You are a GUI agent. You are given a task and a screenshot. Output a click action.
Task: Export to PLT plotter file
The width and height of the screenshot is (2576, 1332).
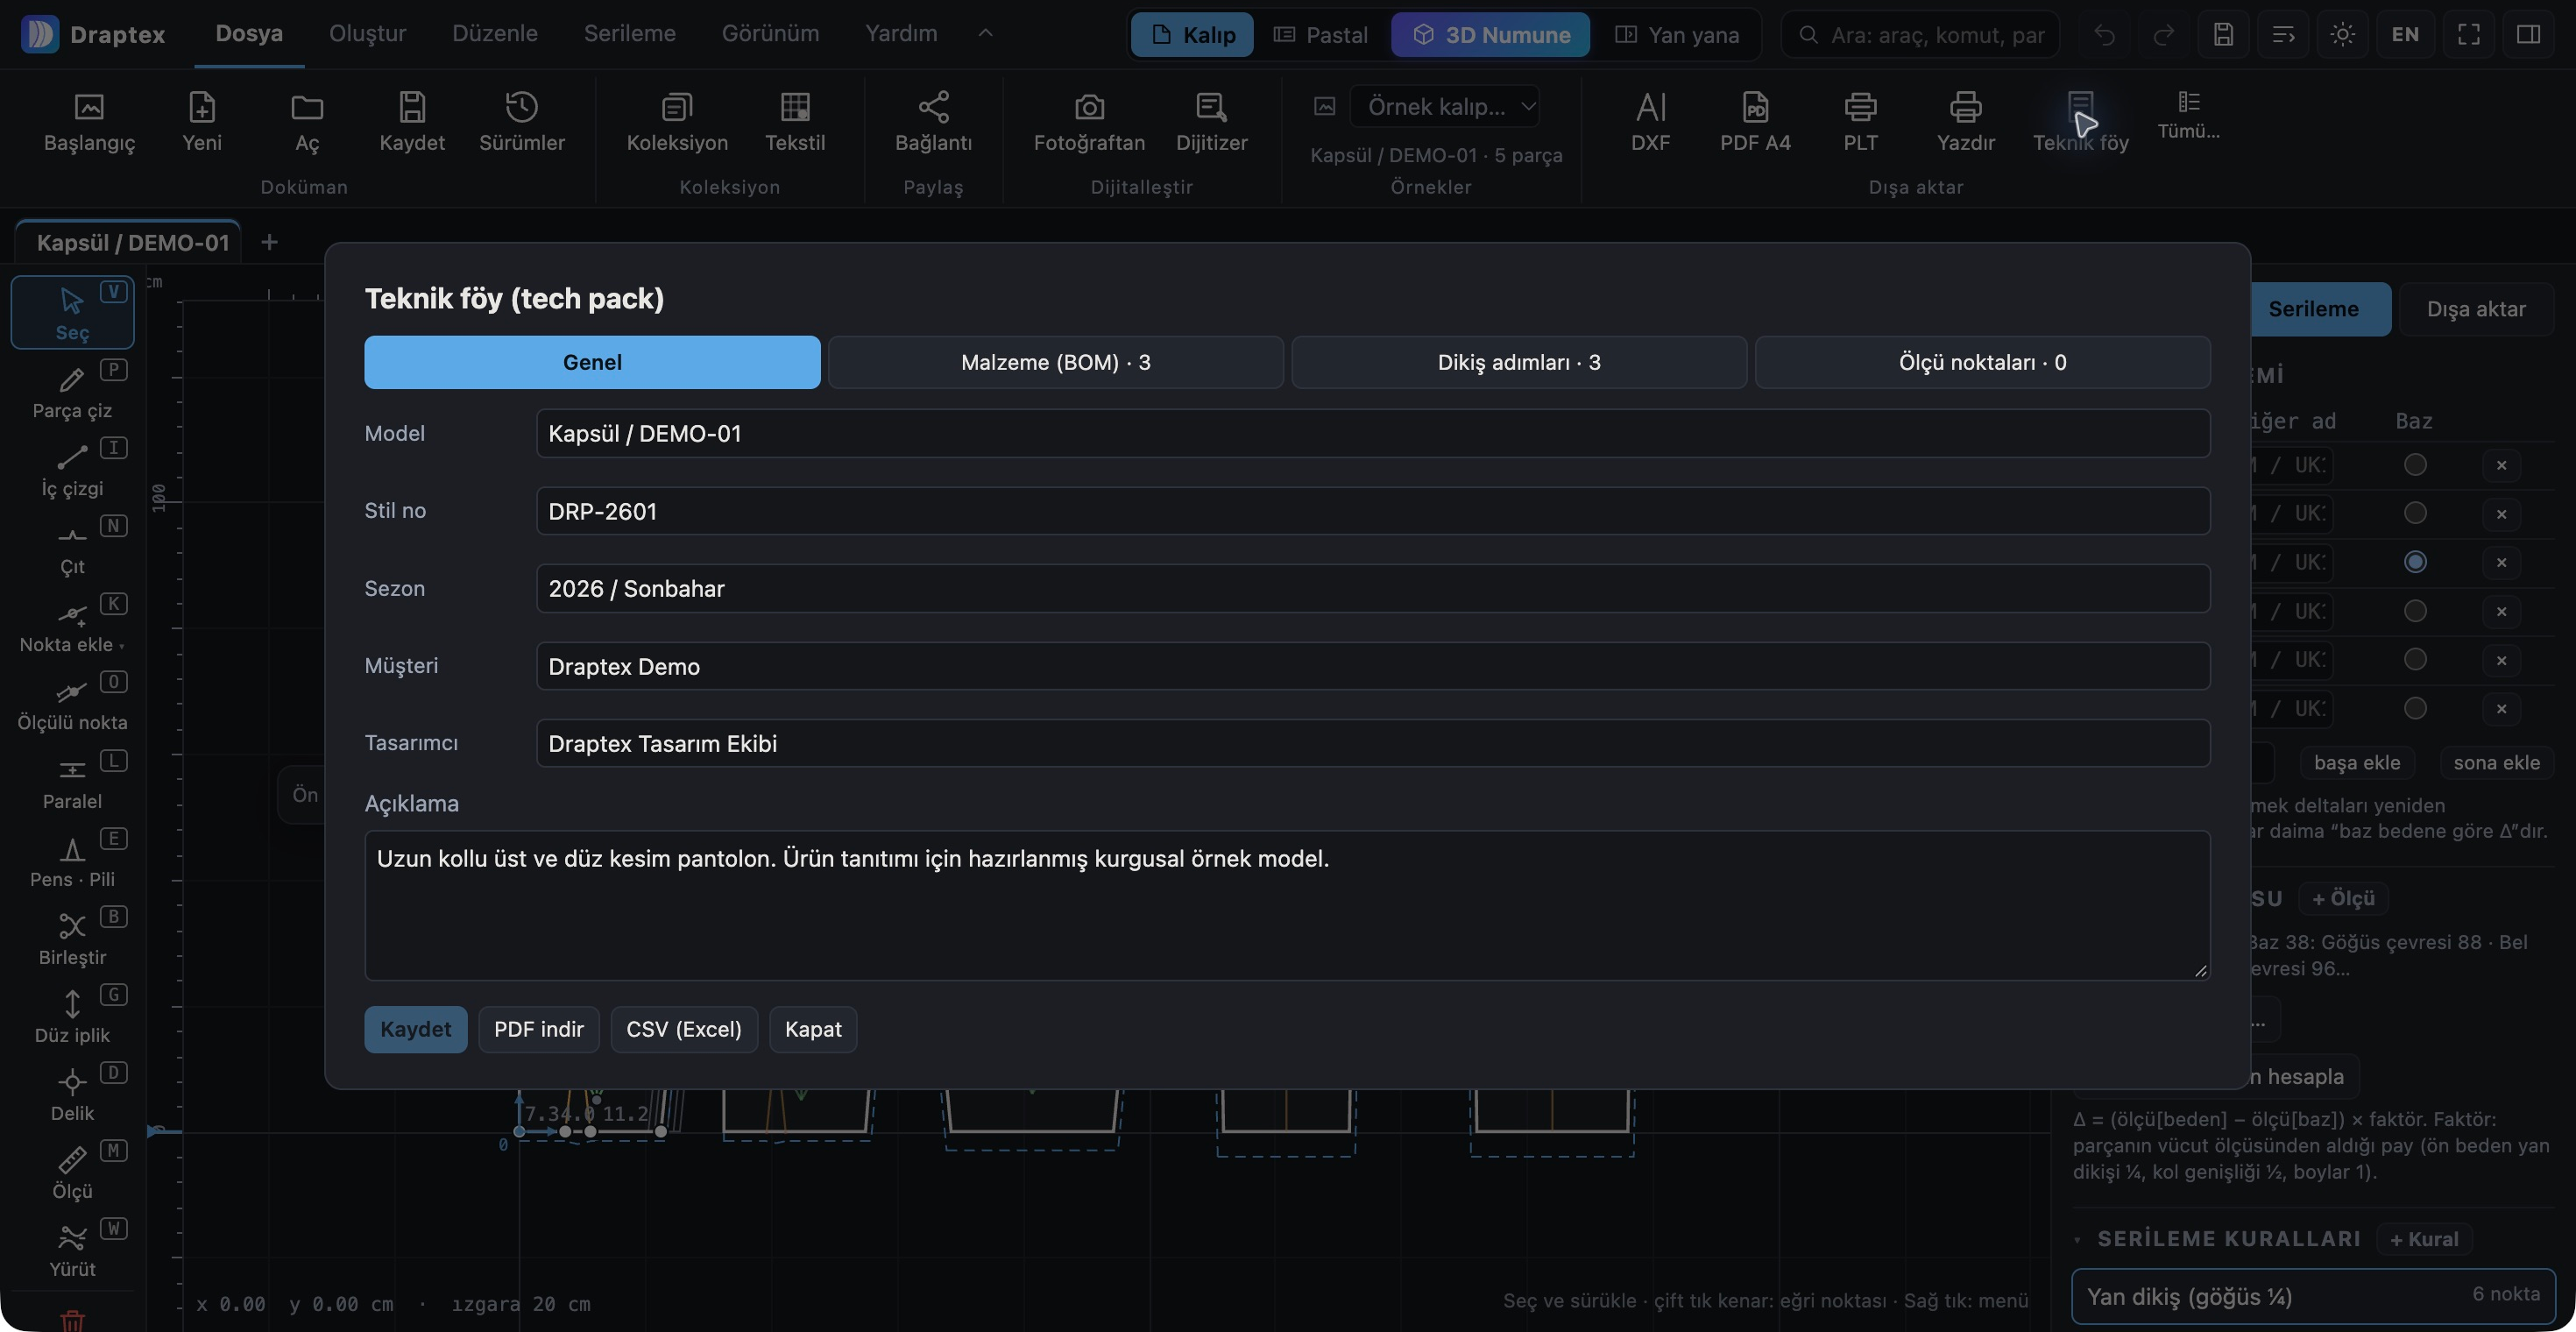1860,121
